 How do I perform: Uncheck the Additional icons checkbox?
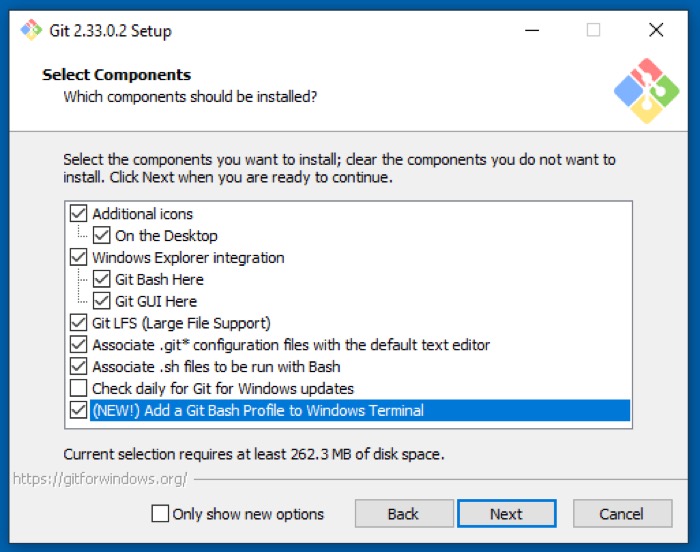(78, 214)
